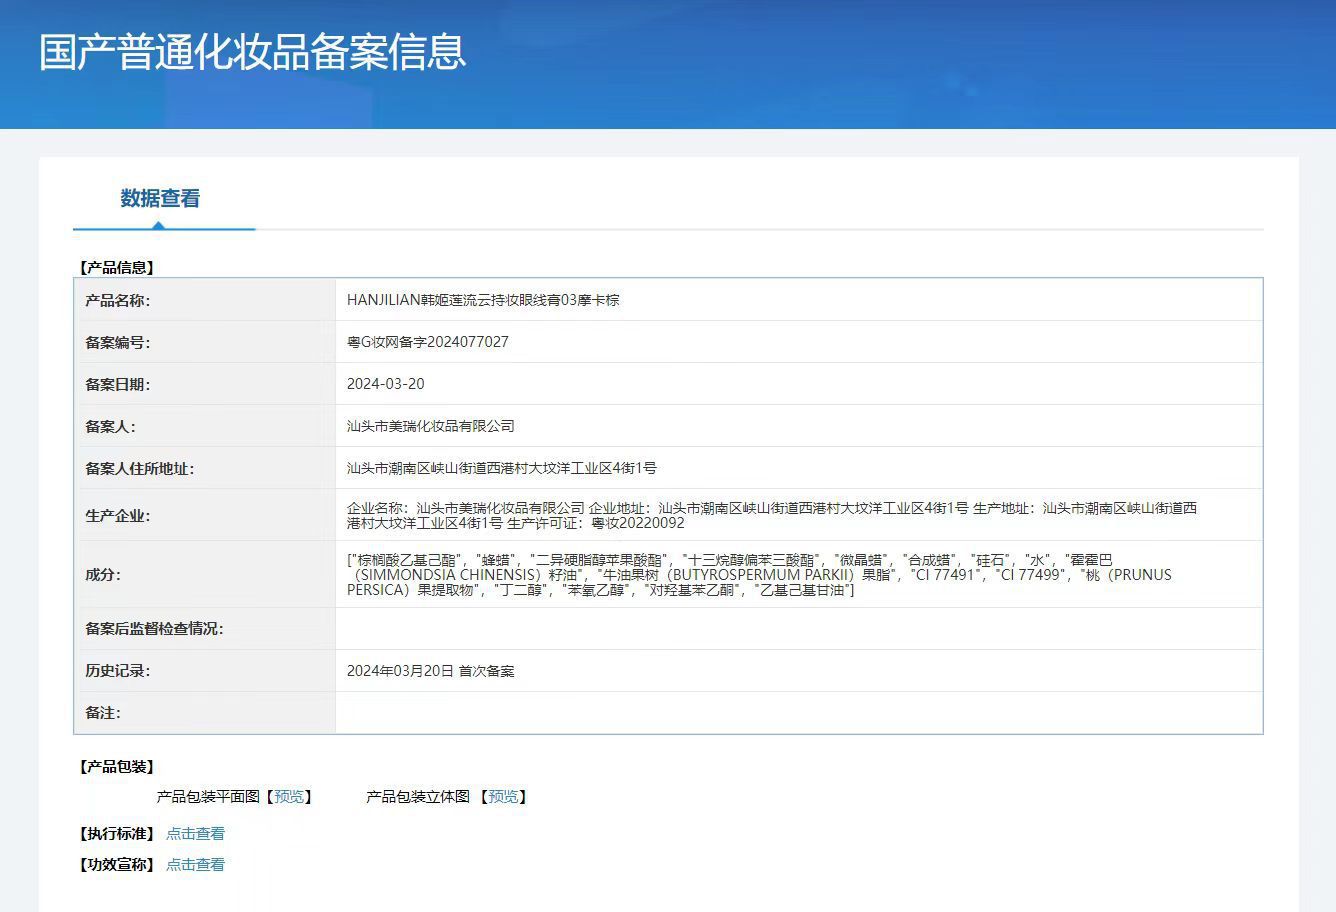Click 点击查看 next to 功效宣称
Screen dimensions: 1336x912
(196, 865)
